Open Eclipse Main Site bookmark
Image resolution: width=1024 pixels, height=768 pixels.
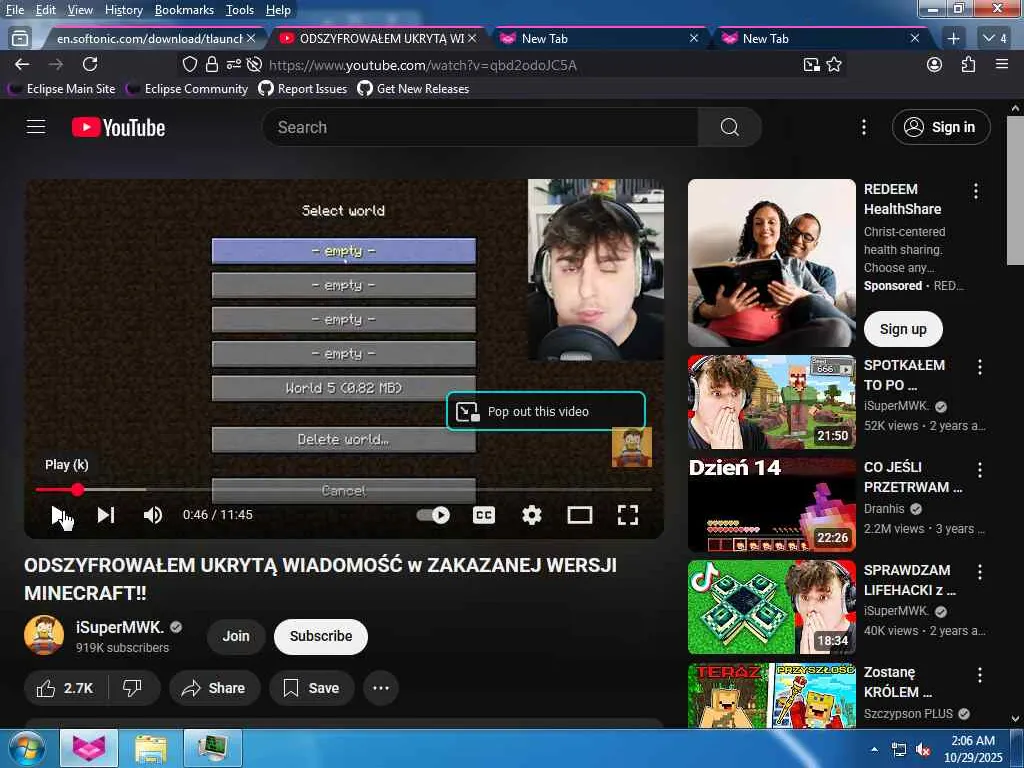point(63,89)
